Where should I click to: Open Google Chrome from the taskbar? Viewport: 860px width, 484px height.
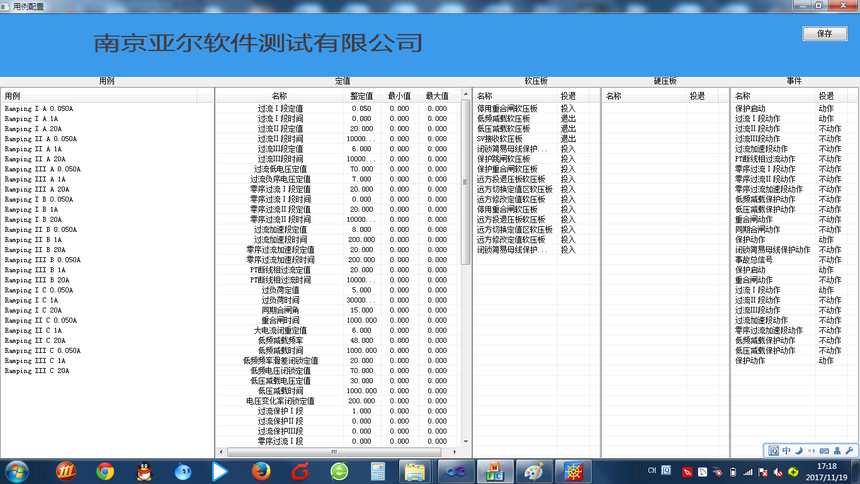point(105,470)
